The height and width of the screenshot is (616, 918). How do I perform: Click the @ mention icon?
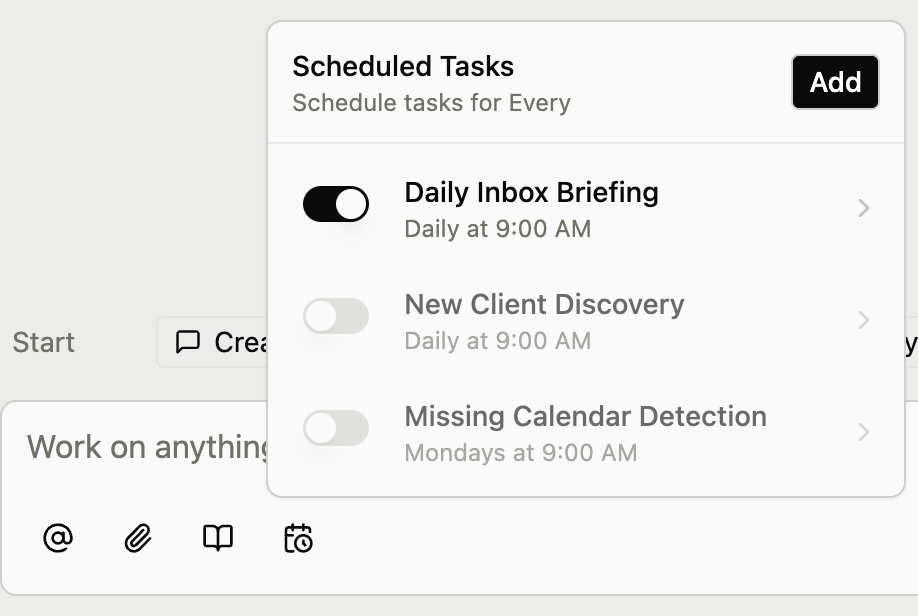tap(58, 538)
